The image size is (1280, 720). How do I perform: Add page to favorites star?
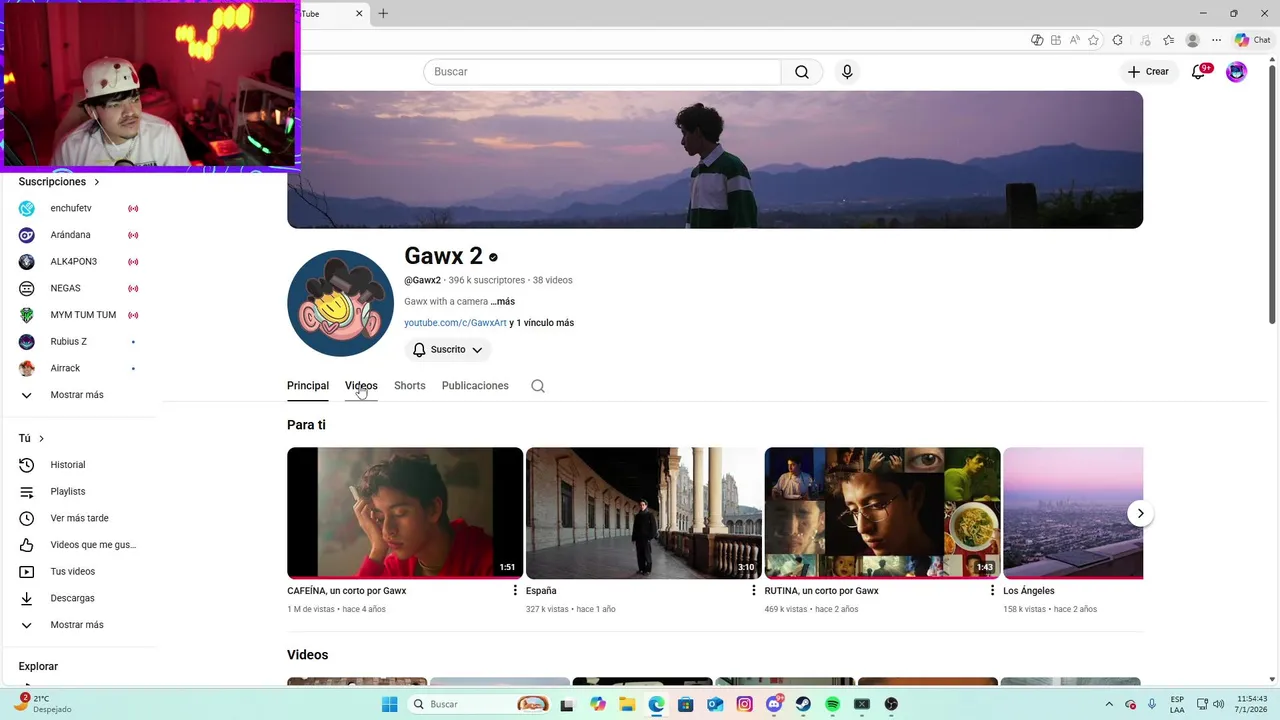[x=1093, y=40]
